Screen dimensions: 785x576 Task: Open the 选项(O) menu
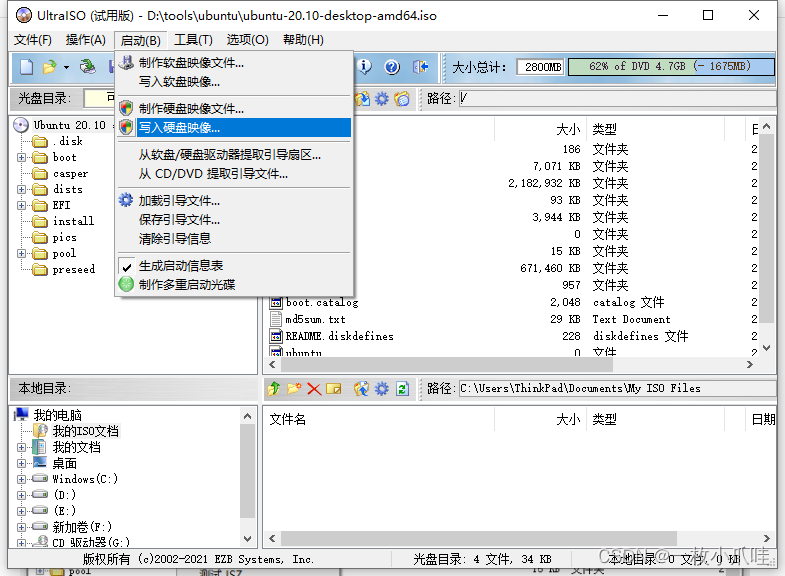point(247,40)
